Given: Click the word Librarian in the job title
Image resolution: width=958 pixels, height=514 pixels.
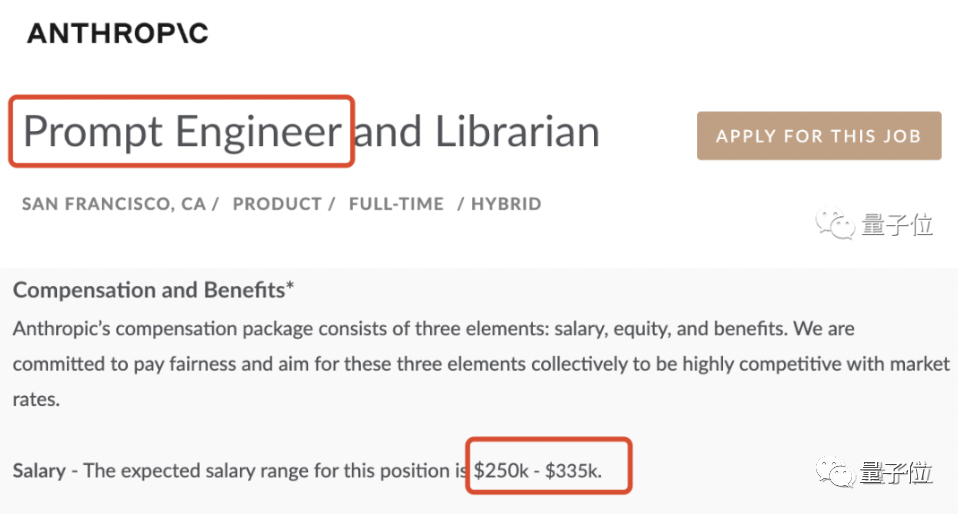Looking at the screenshot, I should [x=517, y=131].
